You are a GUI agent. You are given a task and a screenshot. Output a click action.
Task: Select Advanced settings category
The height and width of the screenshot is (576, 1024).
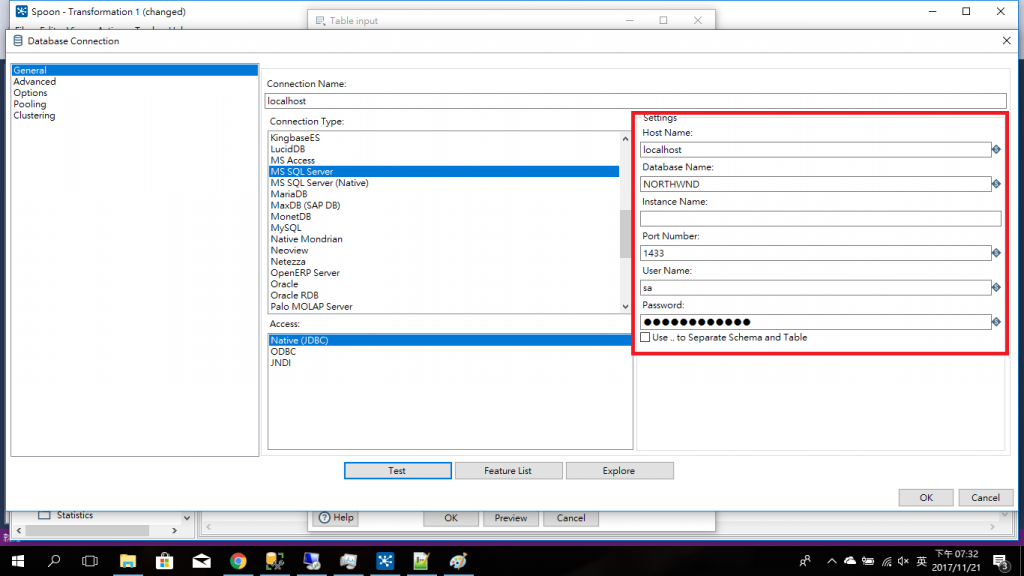point(35,82)
